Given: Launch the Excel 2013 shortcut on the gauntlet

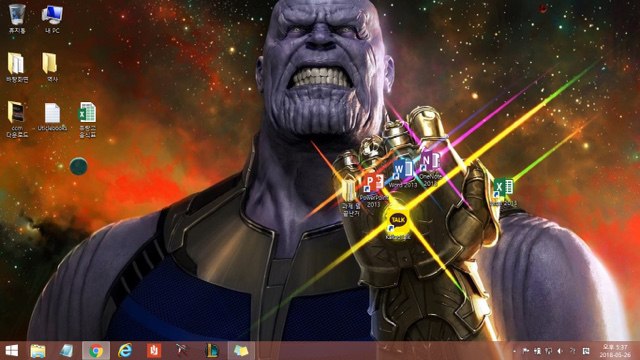Looking at the screenshot, I should (504, 191).
